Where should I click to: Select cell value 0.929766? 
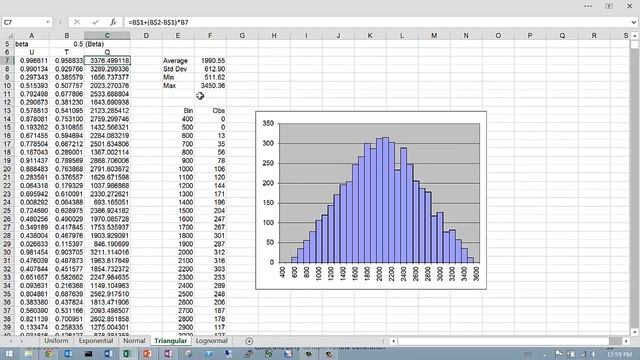(x=67, y=69)
